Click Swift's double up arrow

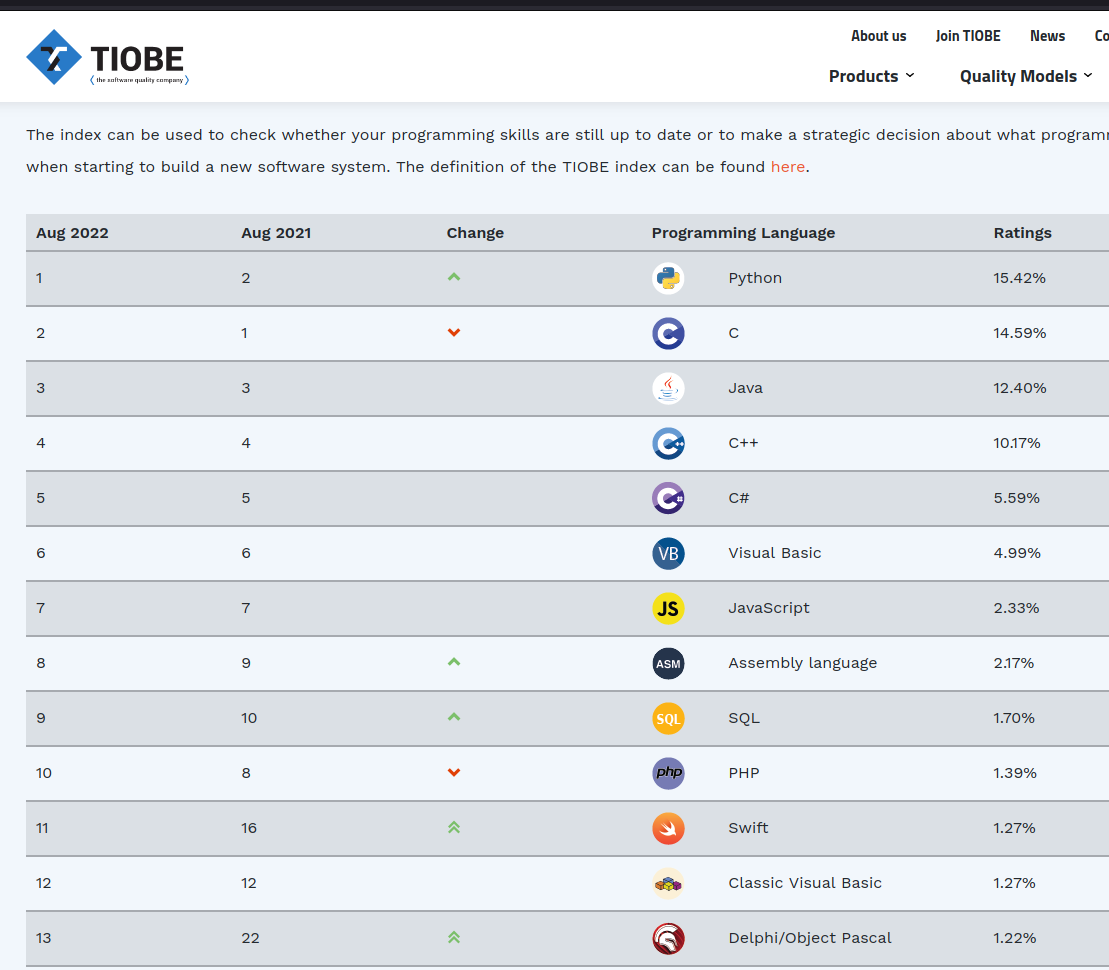pos(454,827)
